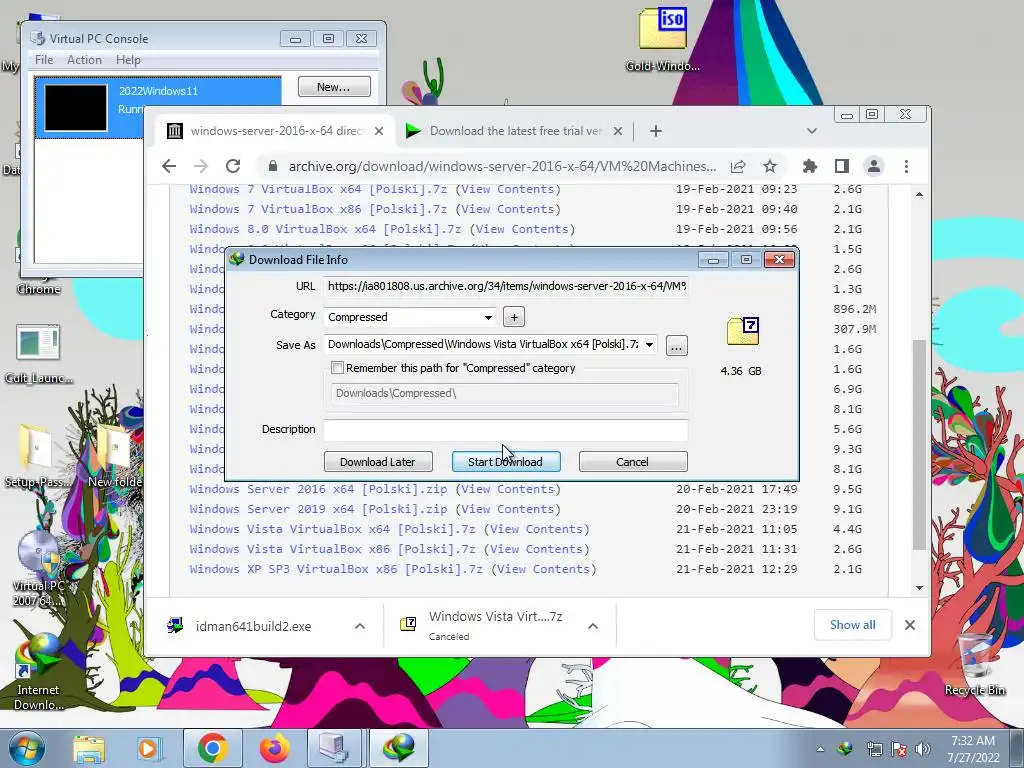Viewport: 1024px width, 768px height.
Task: Open Firefox from taskbar
Action: coord(274,748)
